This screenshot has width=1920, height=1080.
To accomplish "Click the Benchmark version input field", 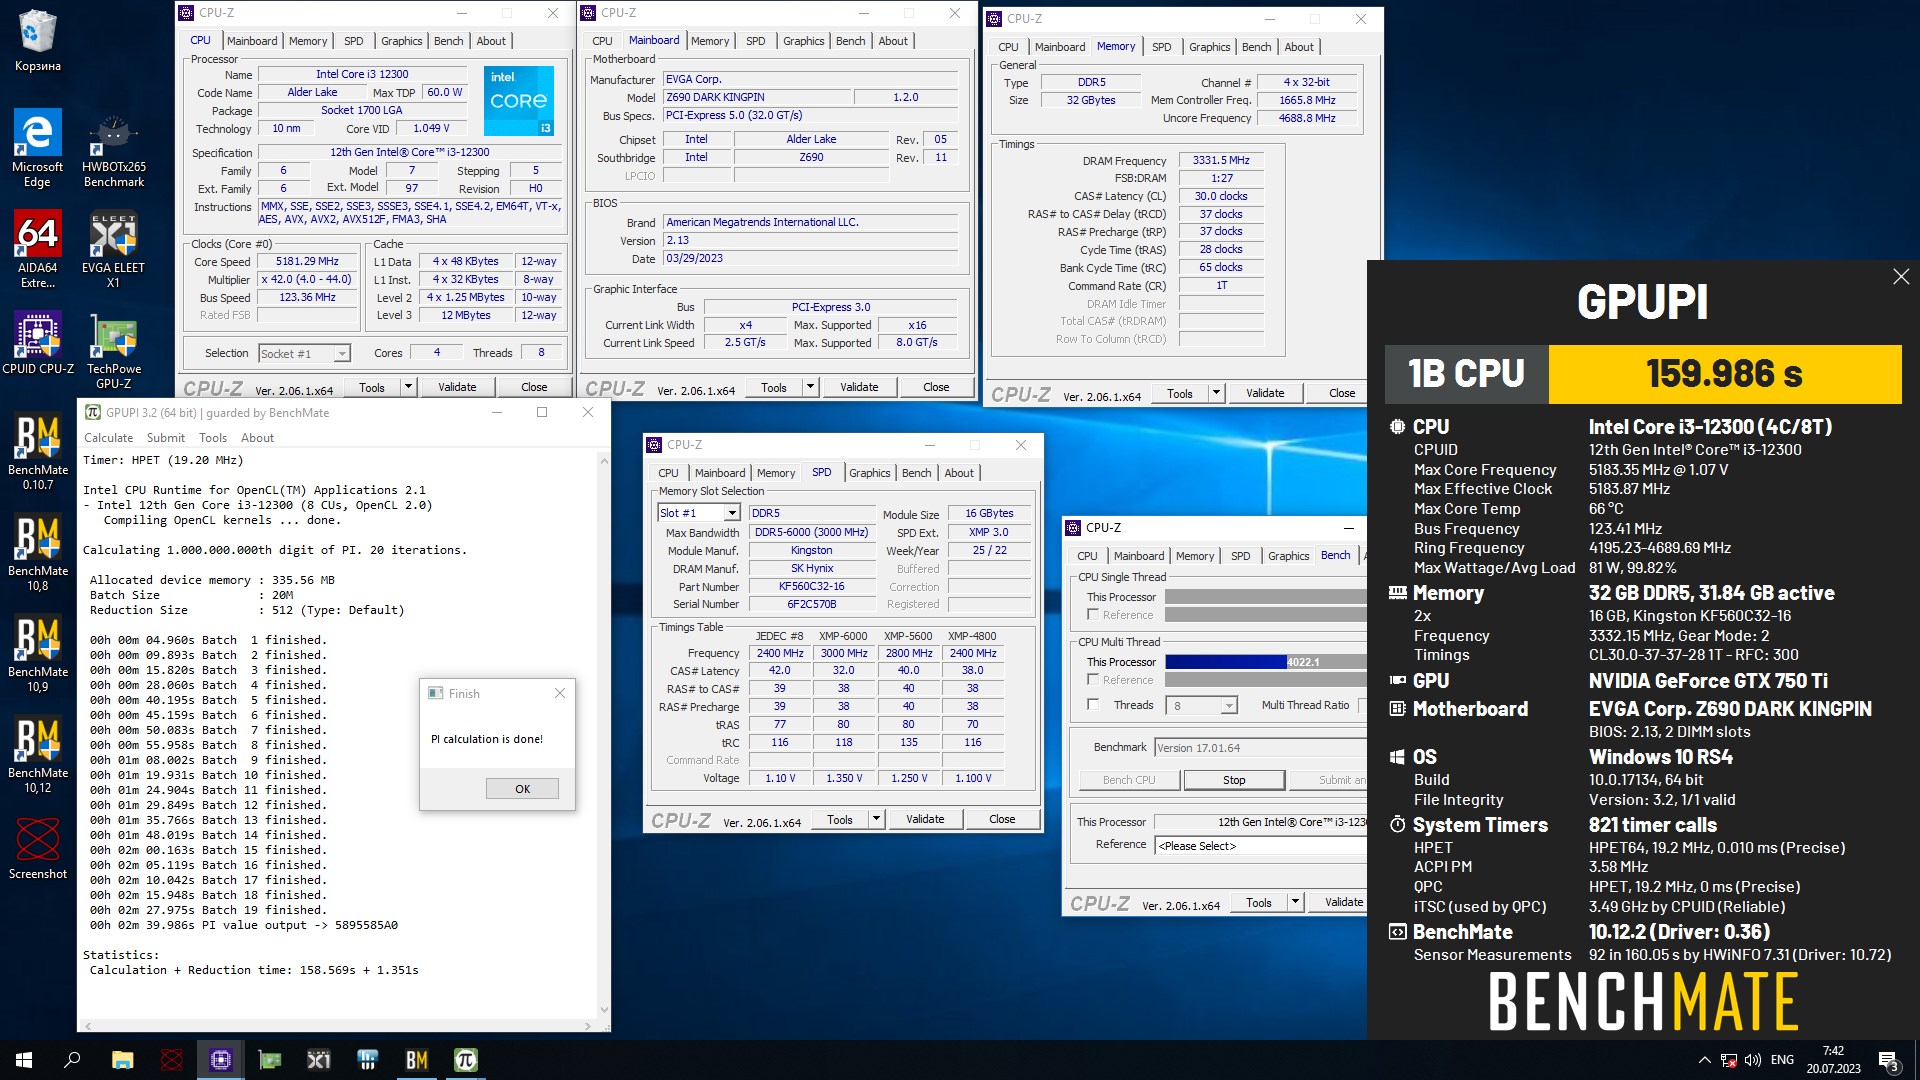I will coord(1260,748).
